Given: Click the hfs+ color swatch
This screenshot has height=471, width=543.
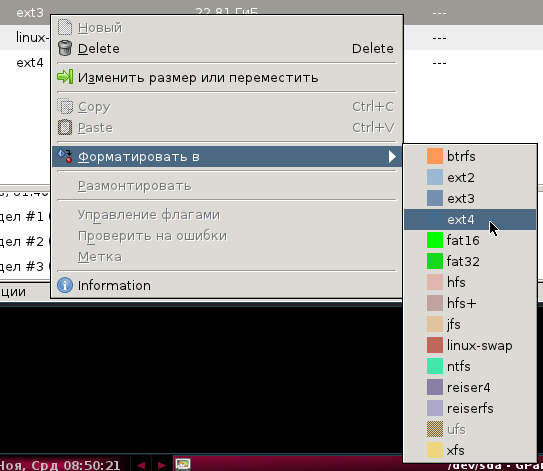Looking at the screenshot, I should click(435, 303).
